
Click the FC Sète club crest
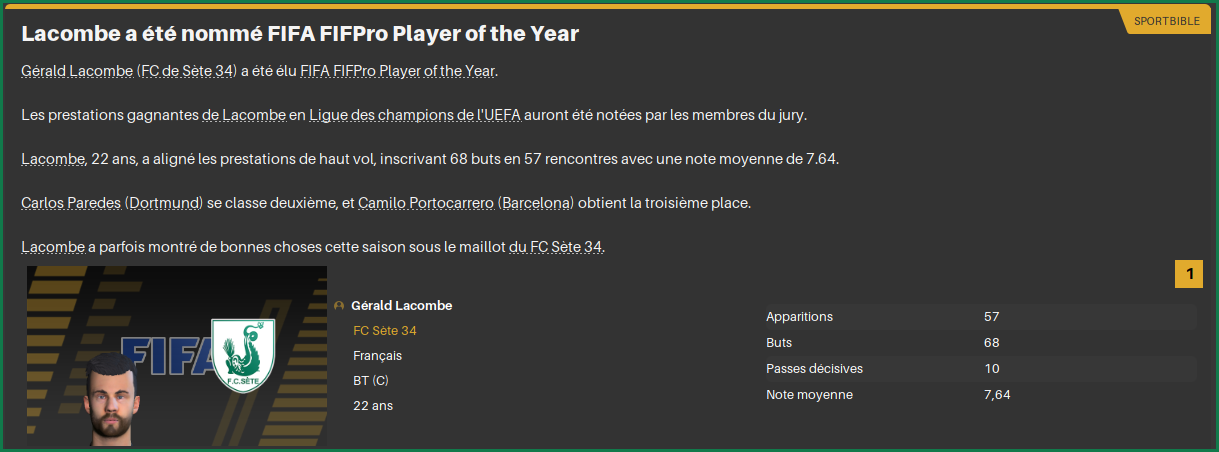tap(243, 356)
